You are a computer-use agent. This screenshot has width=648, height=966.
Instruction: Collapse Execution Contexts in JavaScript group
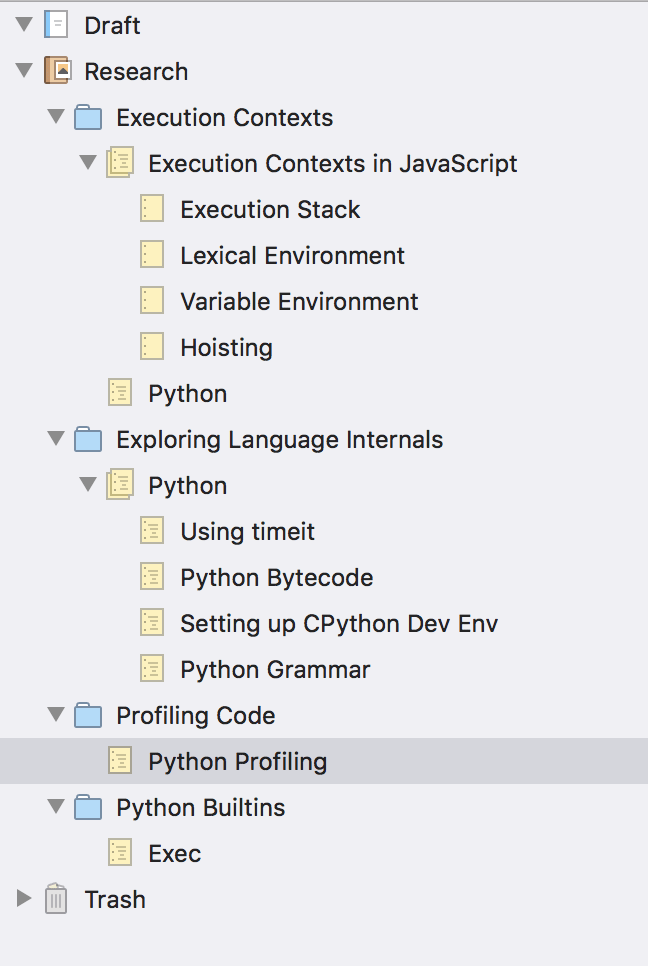tap(88, 162)
